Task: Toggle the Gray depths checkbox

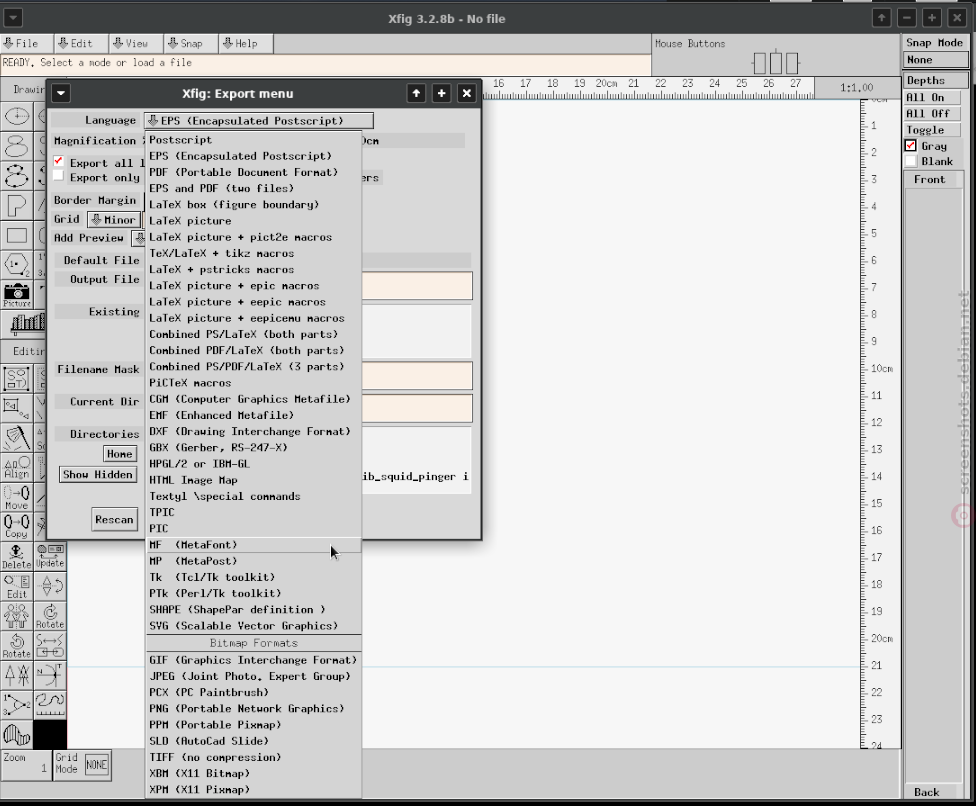Action: coord(911,146)
